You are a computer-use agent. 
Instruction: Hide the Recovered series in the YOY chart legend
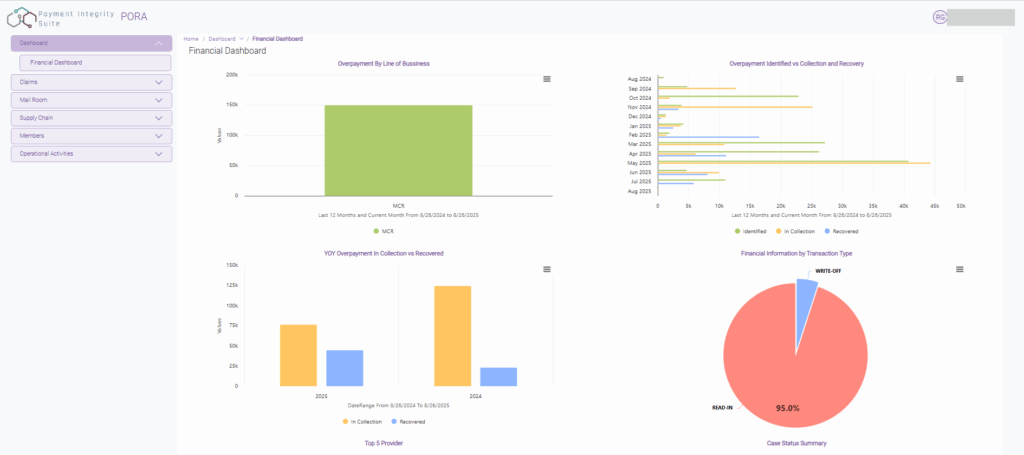(408, 422)
